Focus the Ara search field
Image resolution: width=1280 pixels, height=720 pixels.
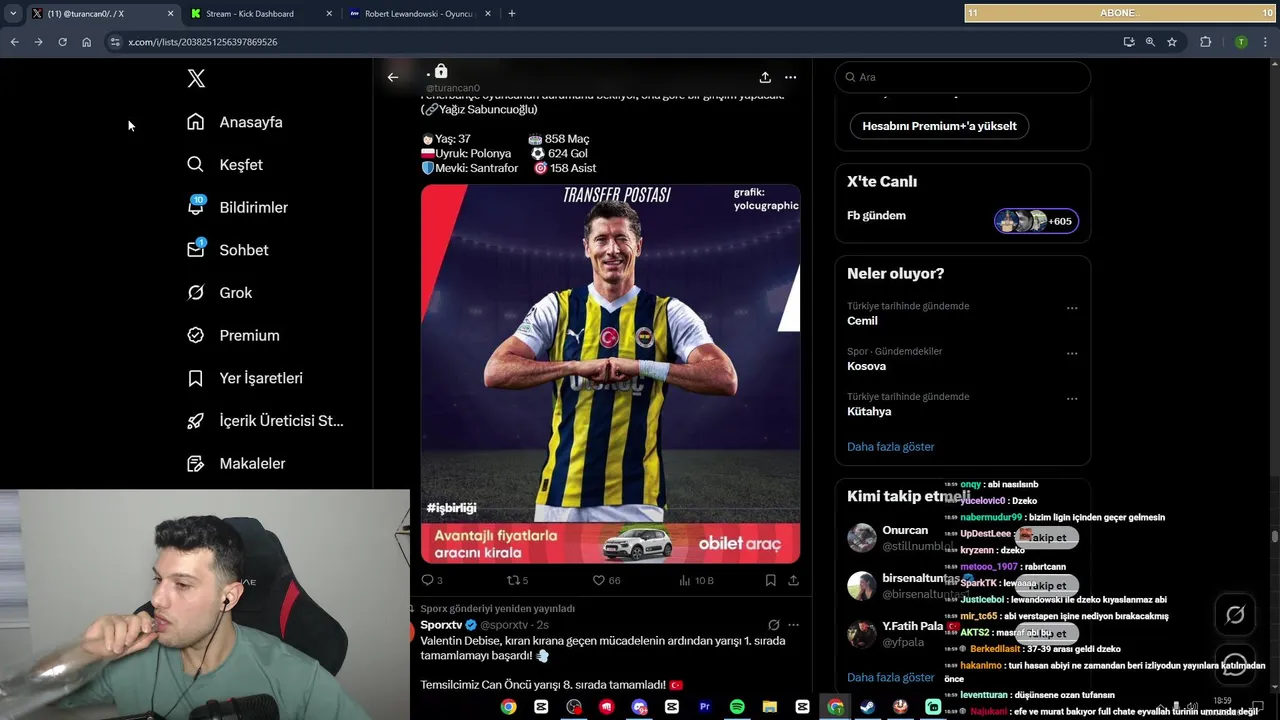click(962, 77)
